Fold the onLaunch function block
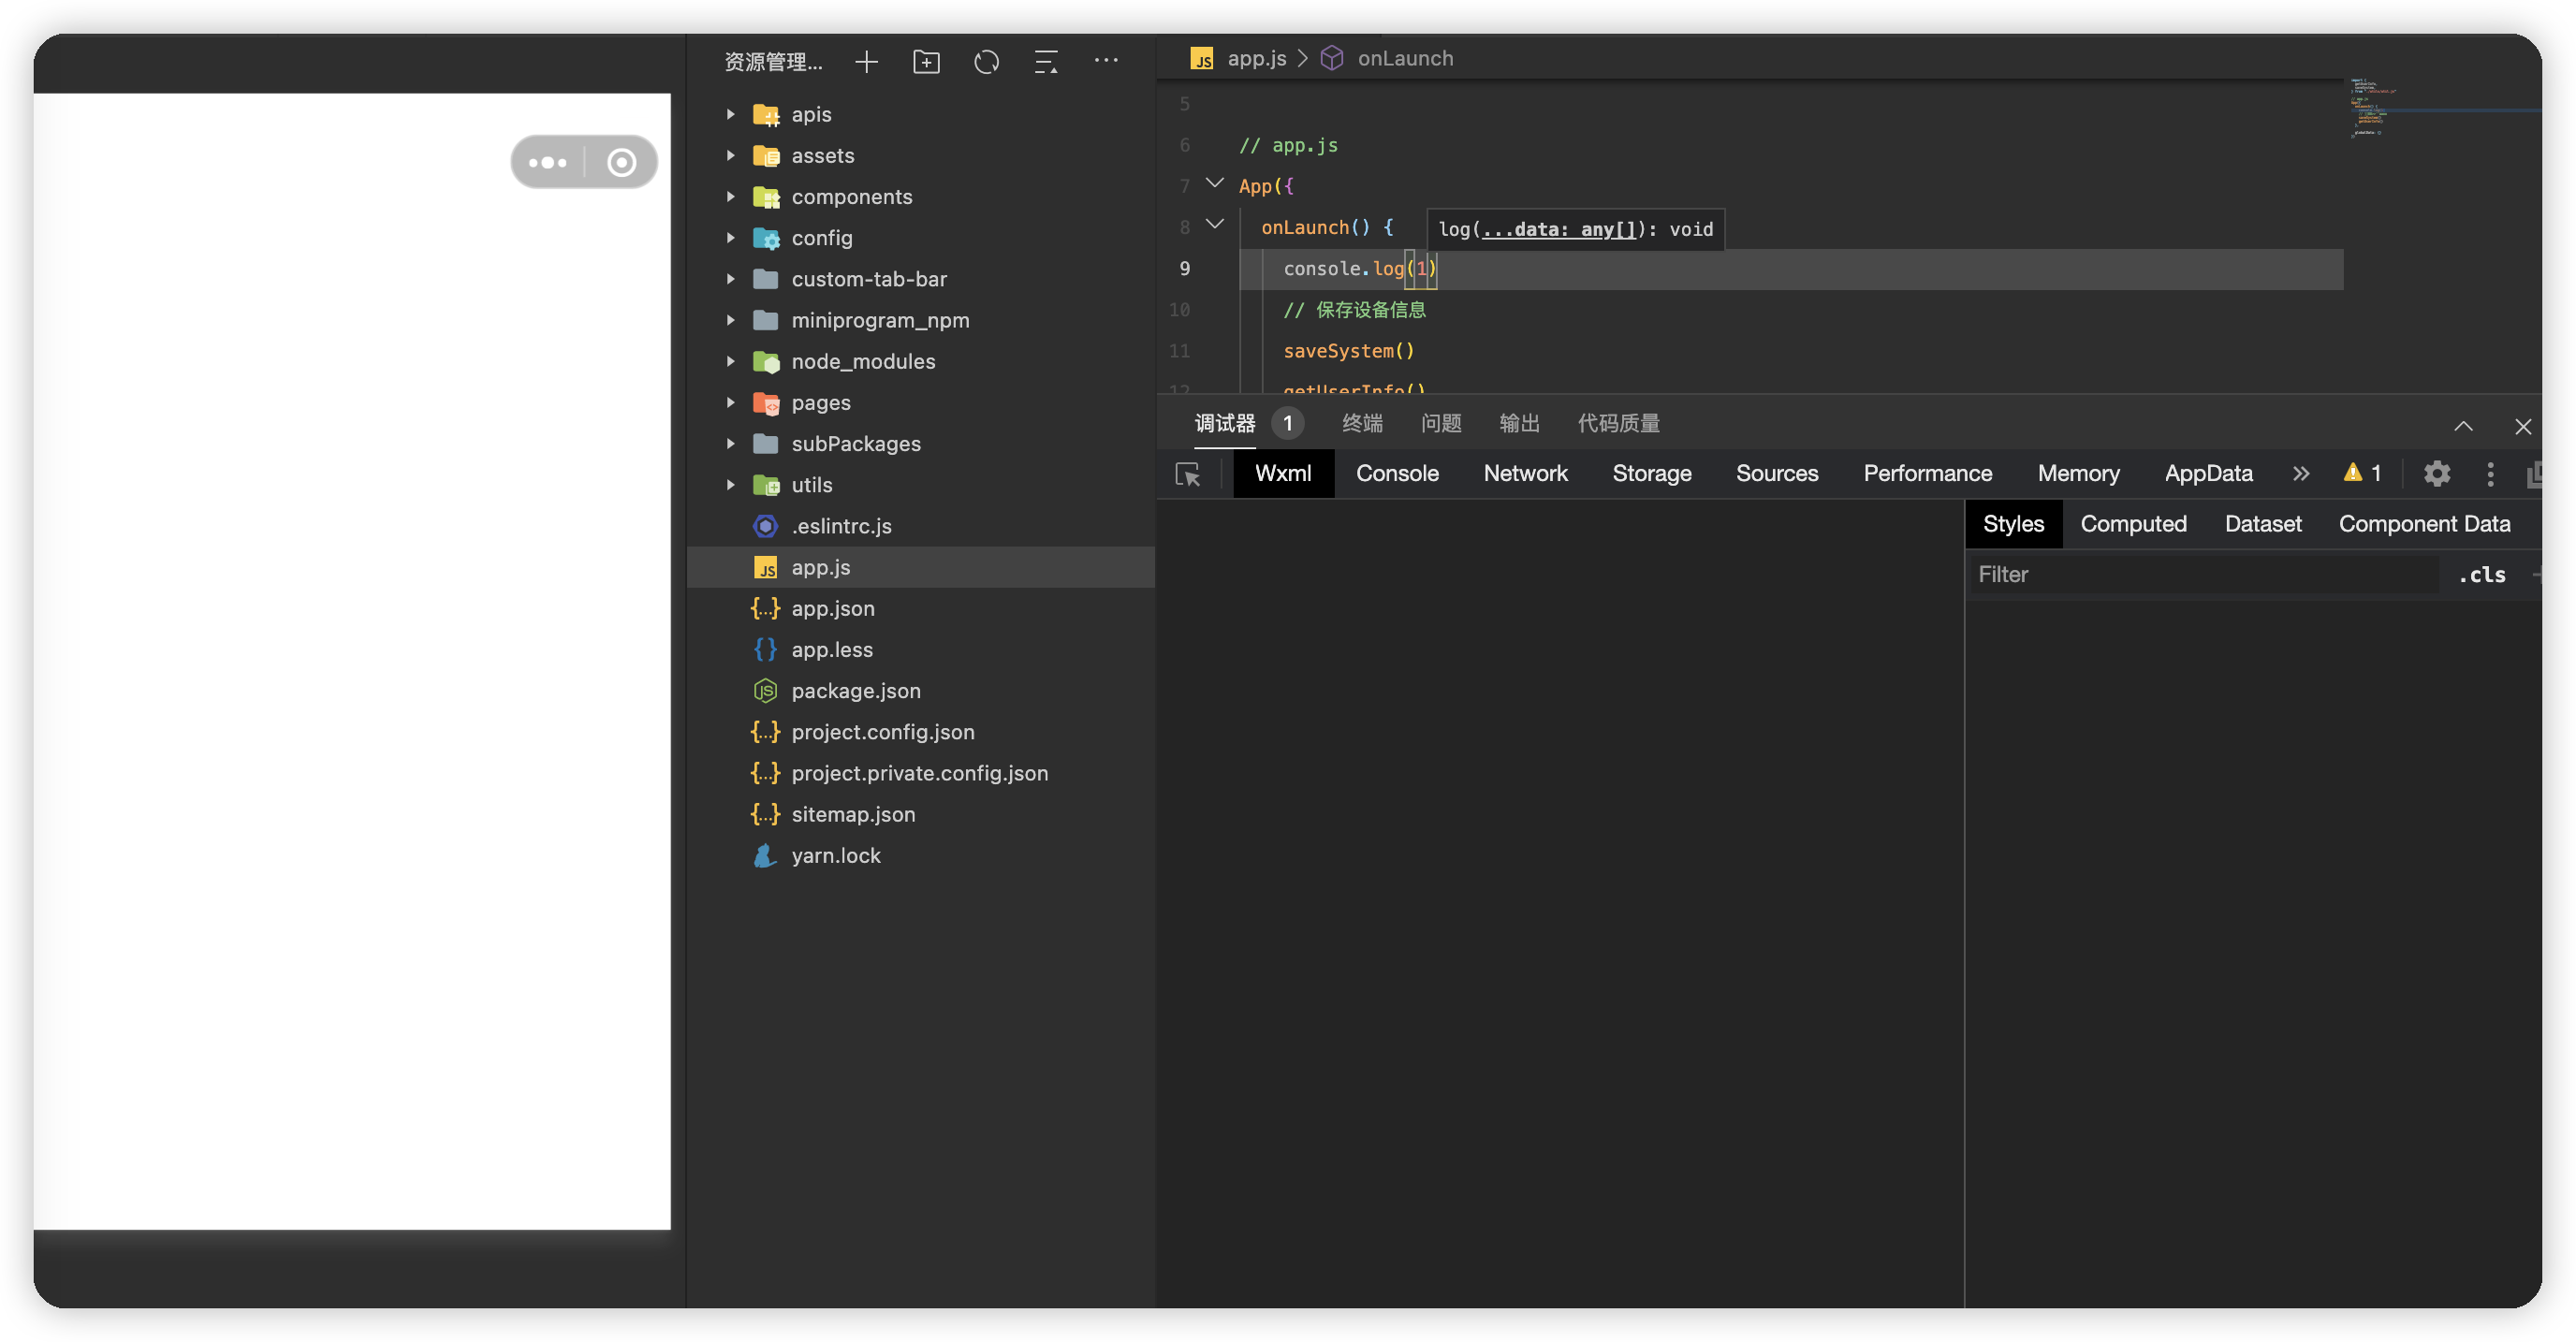Viewport: 2576px width, 1342px height. click(x=1215, y=225)
